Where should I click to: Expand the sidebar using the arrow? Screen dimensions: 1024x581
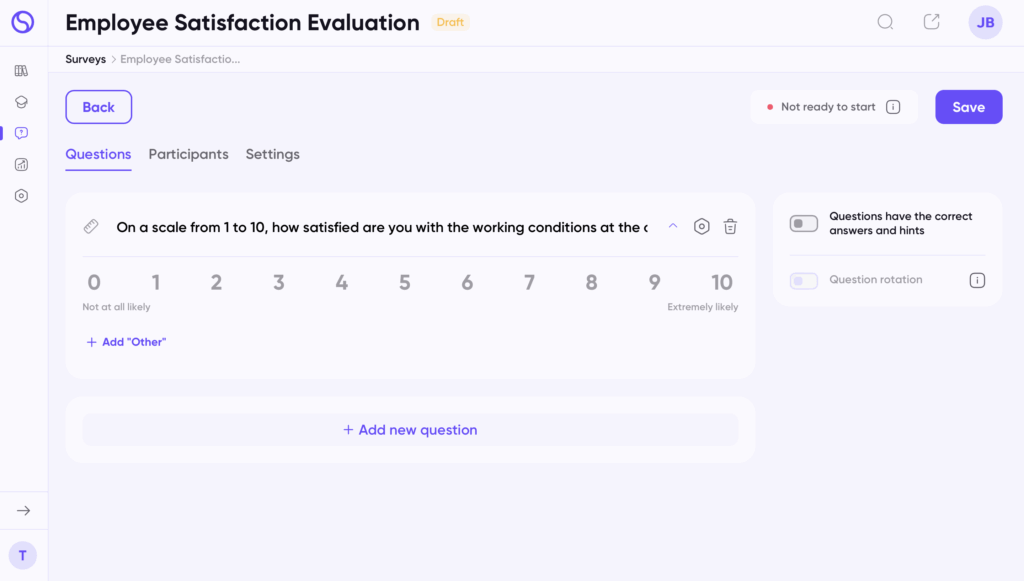[x=23, y=511]
